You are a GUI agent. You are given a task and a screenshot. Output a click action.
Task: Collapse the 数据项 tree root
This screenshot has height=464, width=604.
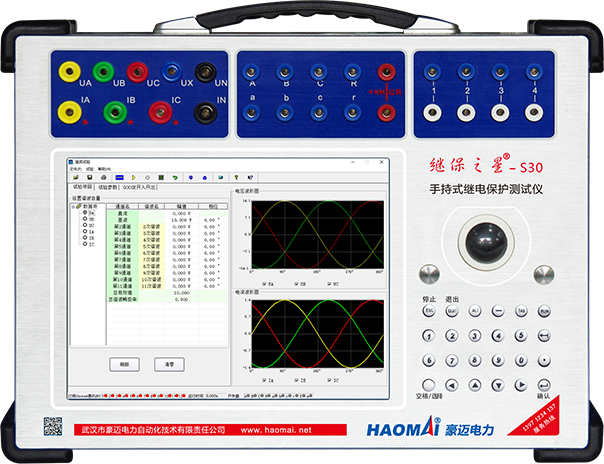[x=73, y=206]
